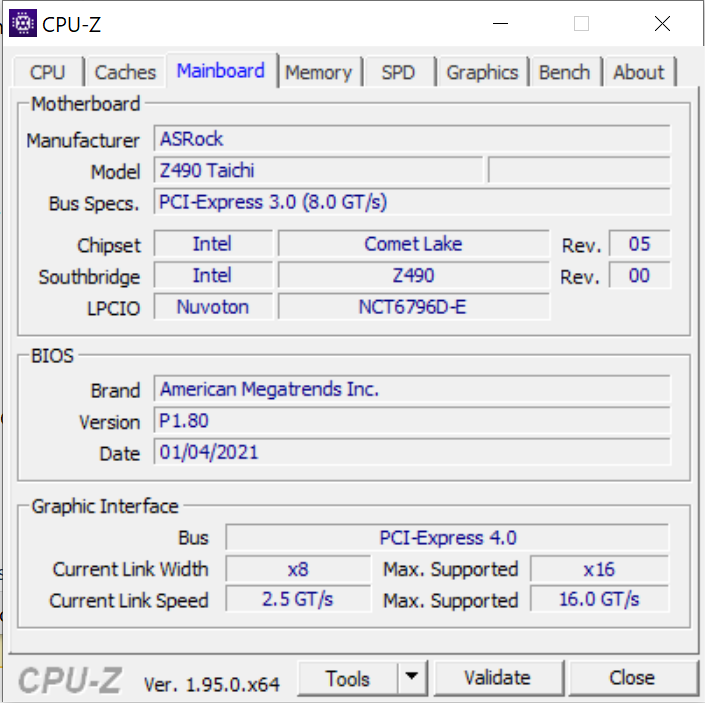Go to the About tab
The width and height of the screenshot is (705, 703).
tap(639, 72)
